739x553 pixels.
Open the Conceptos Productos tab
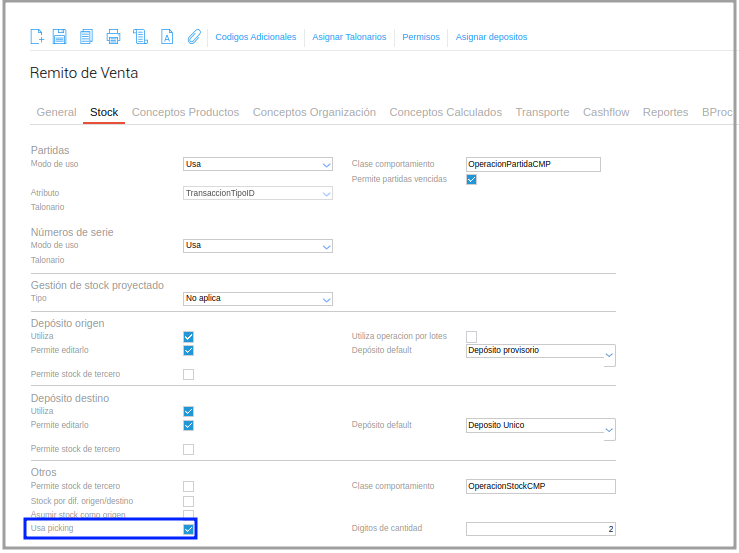tap(185, 112)
